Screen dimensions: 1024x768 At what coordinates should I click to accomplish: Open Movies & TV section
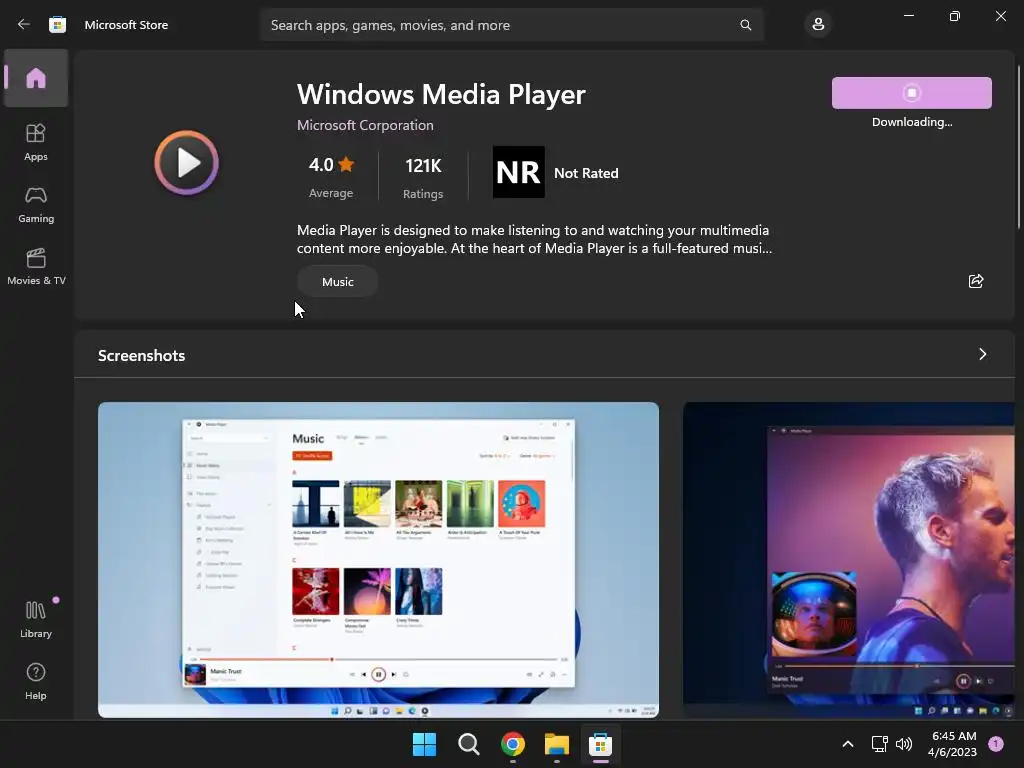point(36,266)
